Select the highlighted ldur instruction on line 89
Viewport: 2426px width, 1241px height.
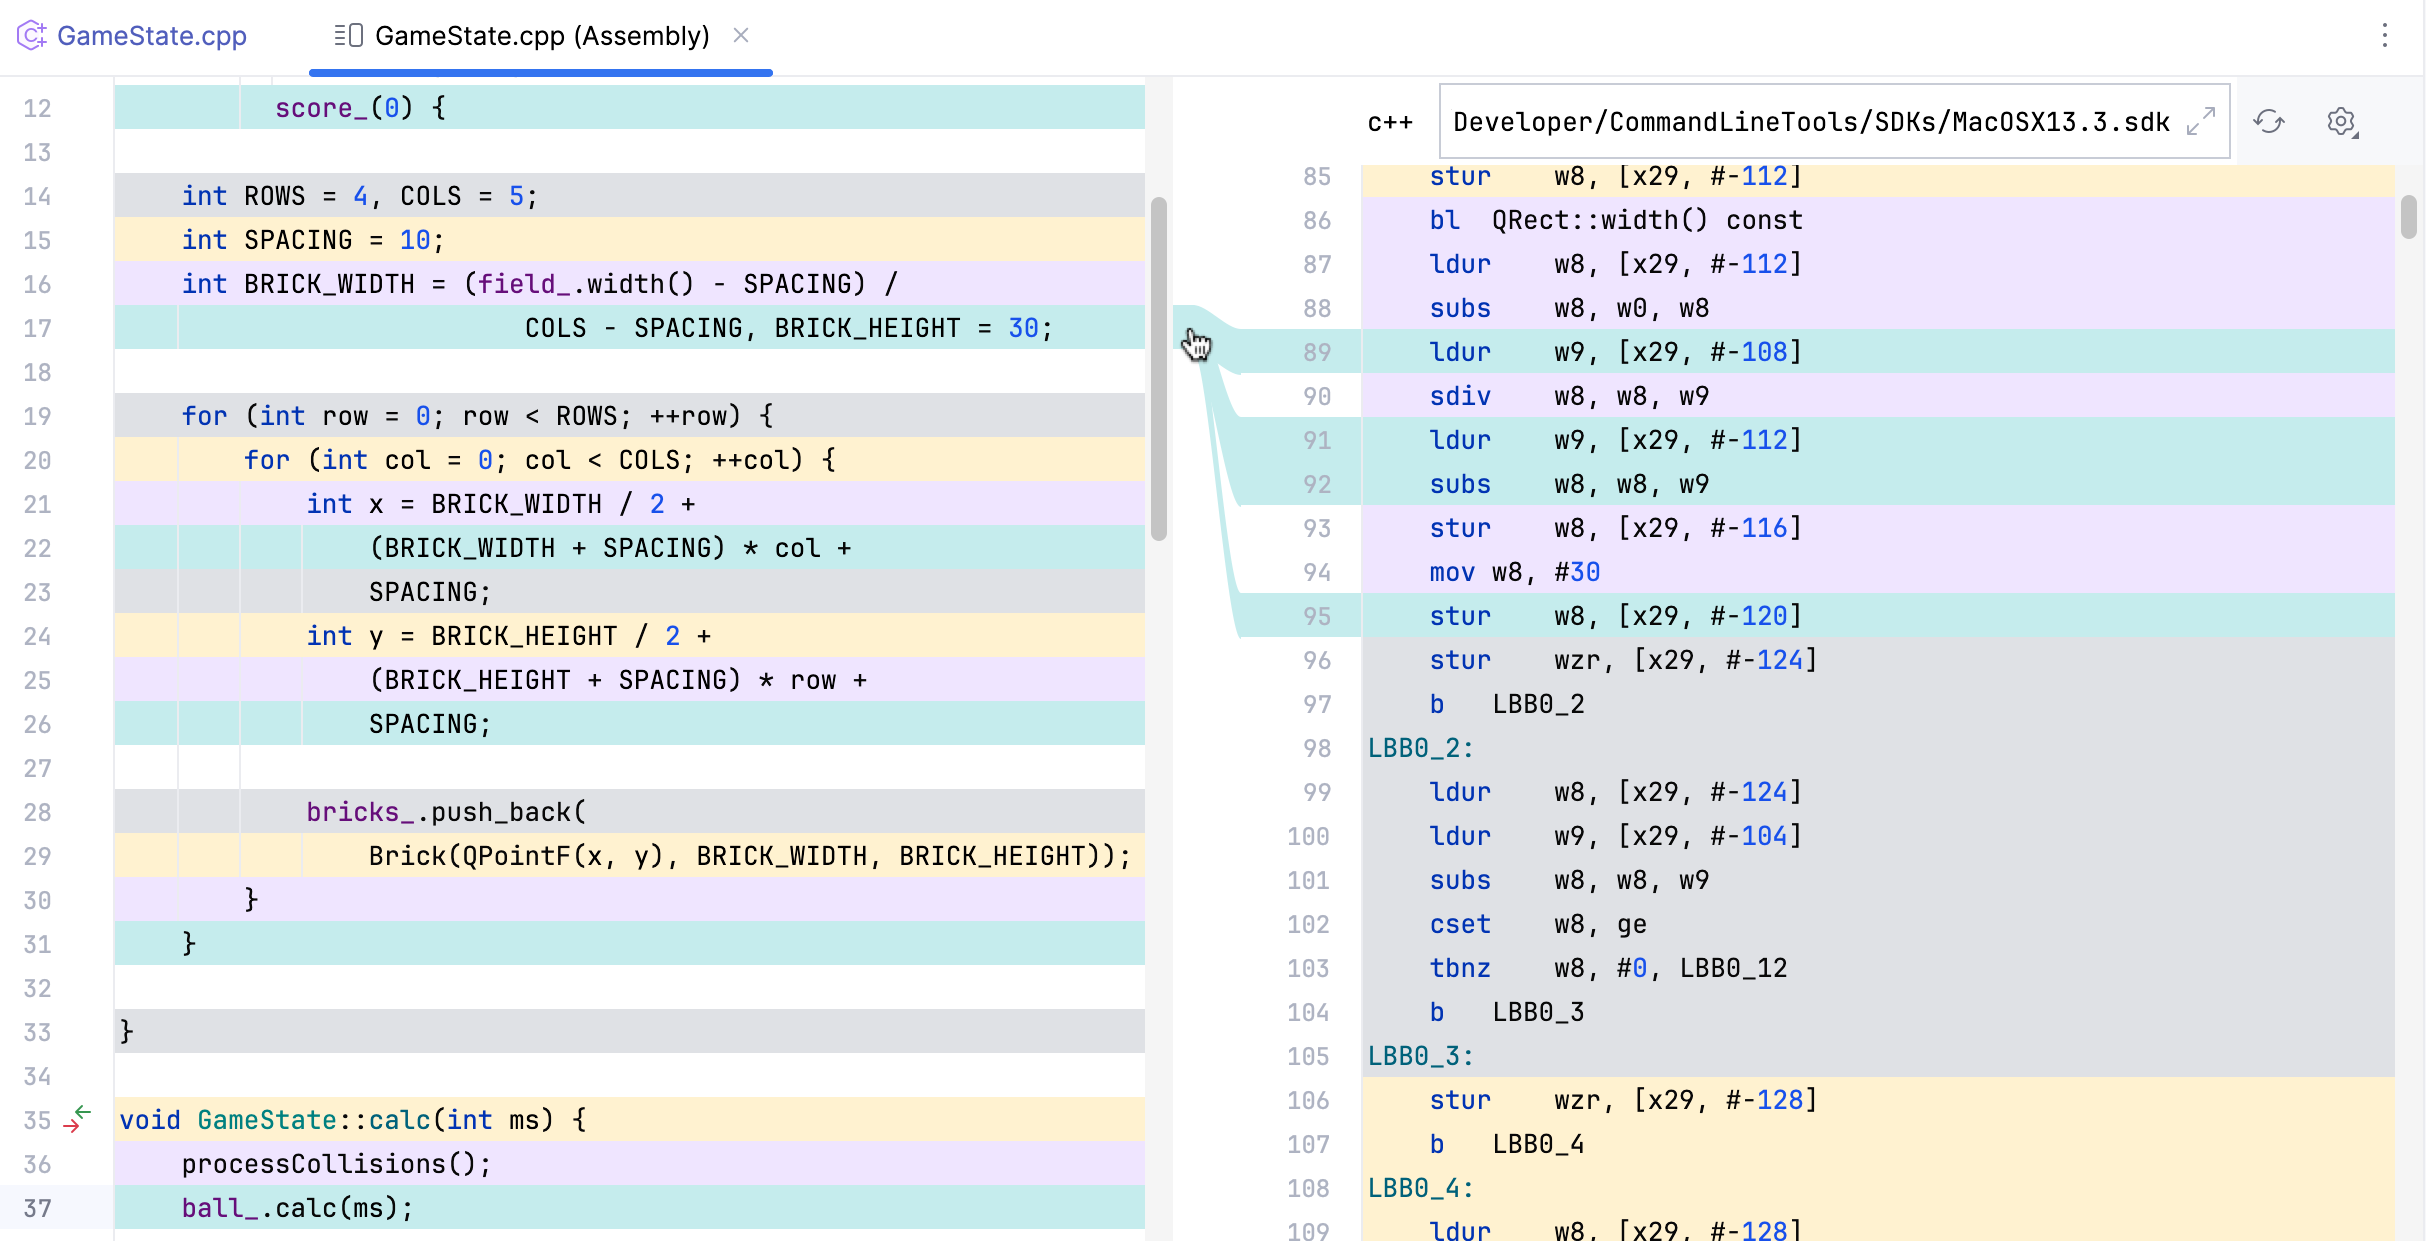(1460, 351)
